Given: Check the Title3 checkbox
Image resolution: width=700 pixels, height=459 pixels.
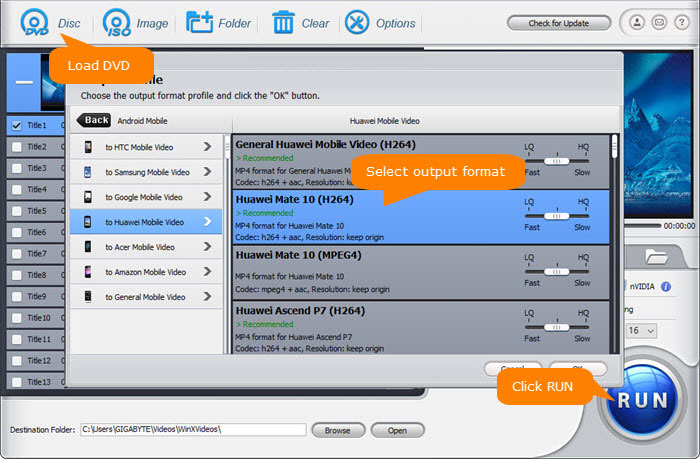Looking at the screenshot, I should coord(17,168).
